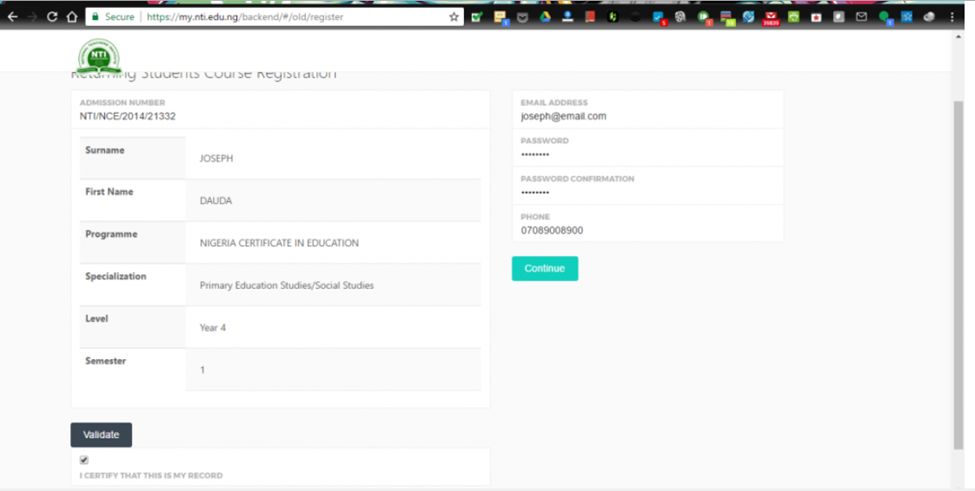Click the green checkmark extension icon
This screenshot has height=491, width=975.
477,17
